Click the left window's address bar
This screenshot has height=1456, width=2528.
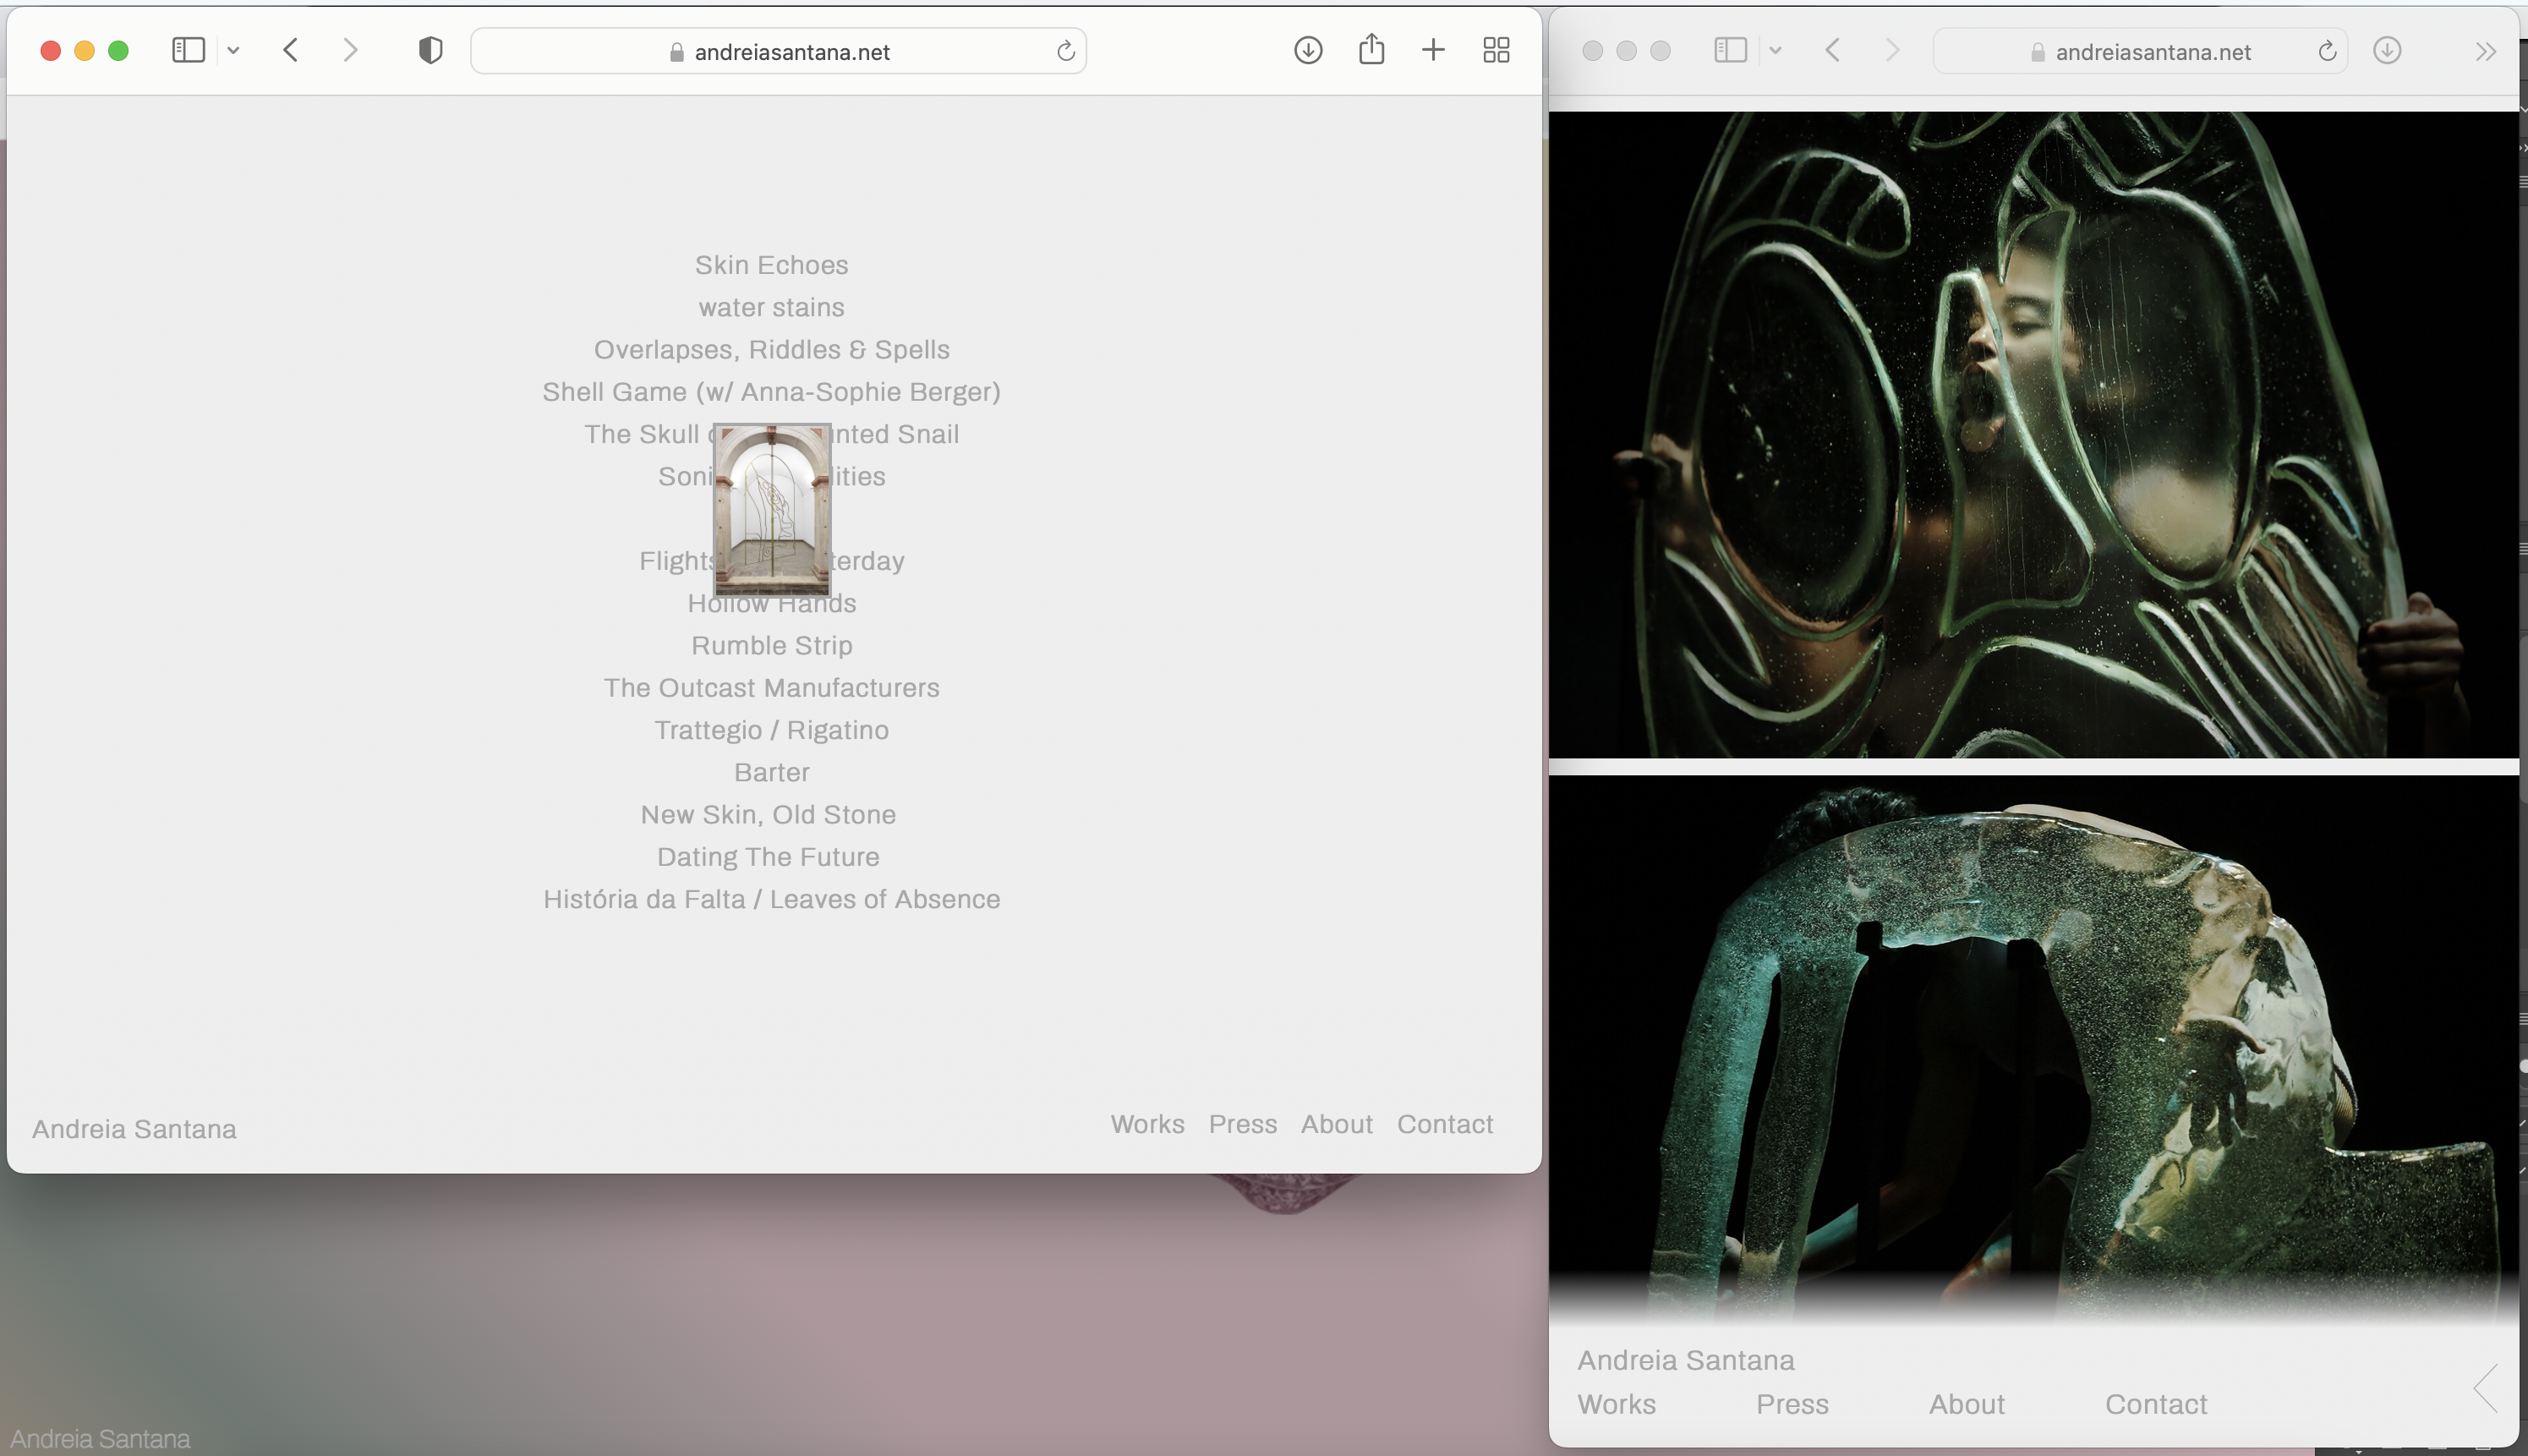click(780, 51)
